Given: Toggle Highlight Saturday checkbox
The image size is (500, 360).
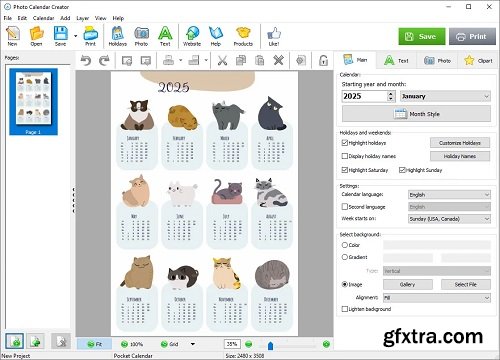Looking at the screenshot, I should (x=345, y=170).
